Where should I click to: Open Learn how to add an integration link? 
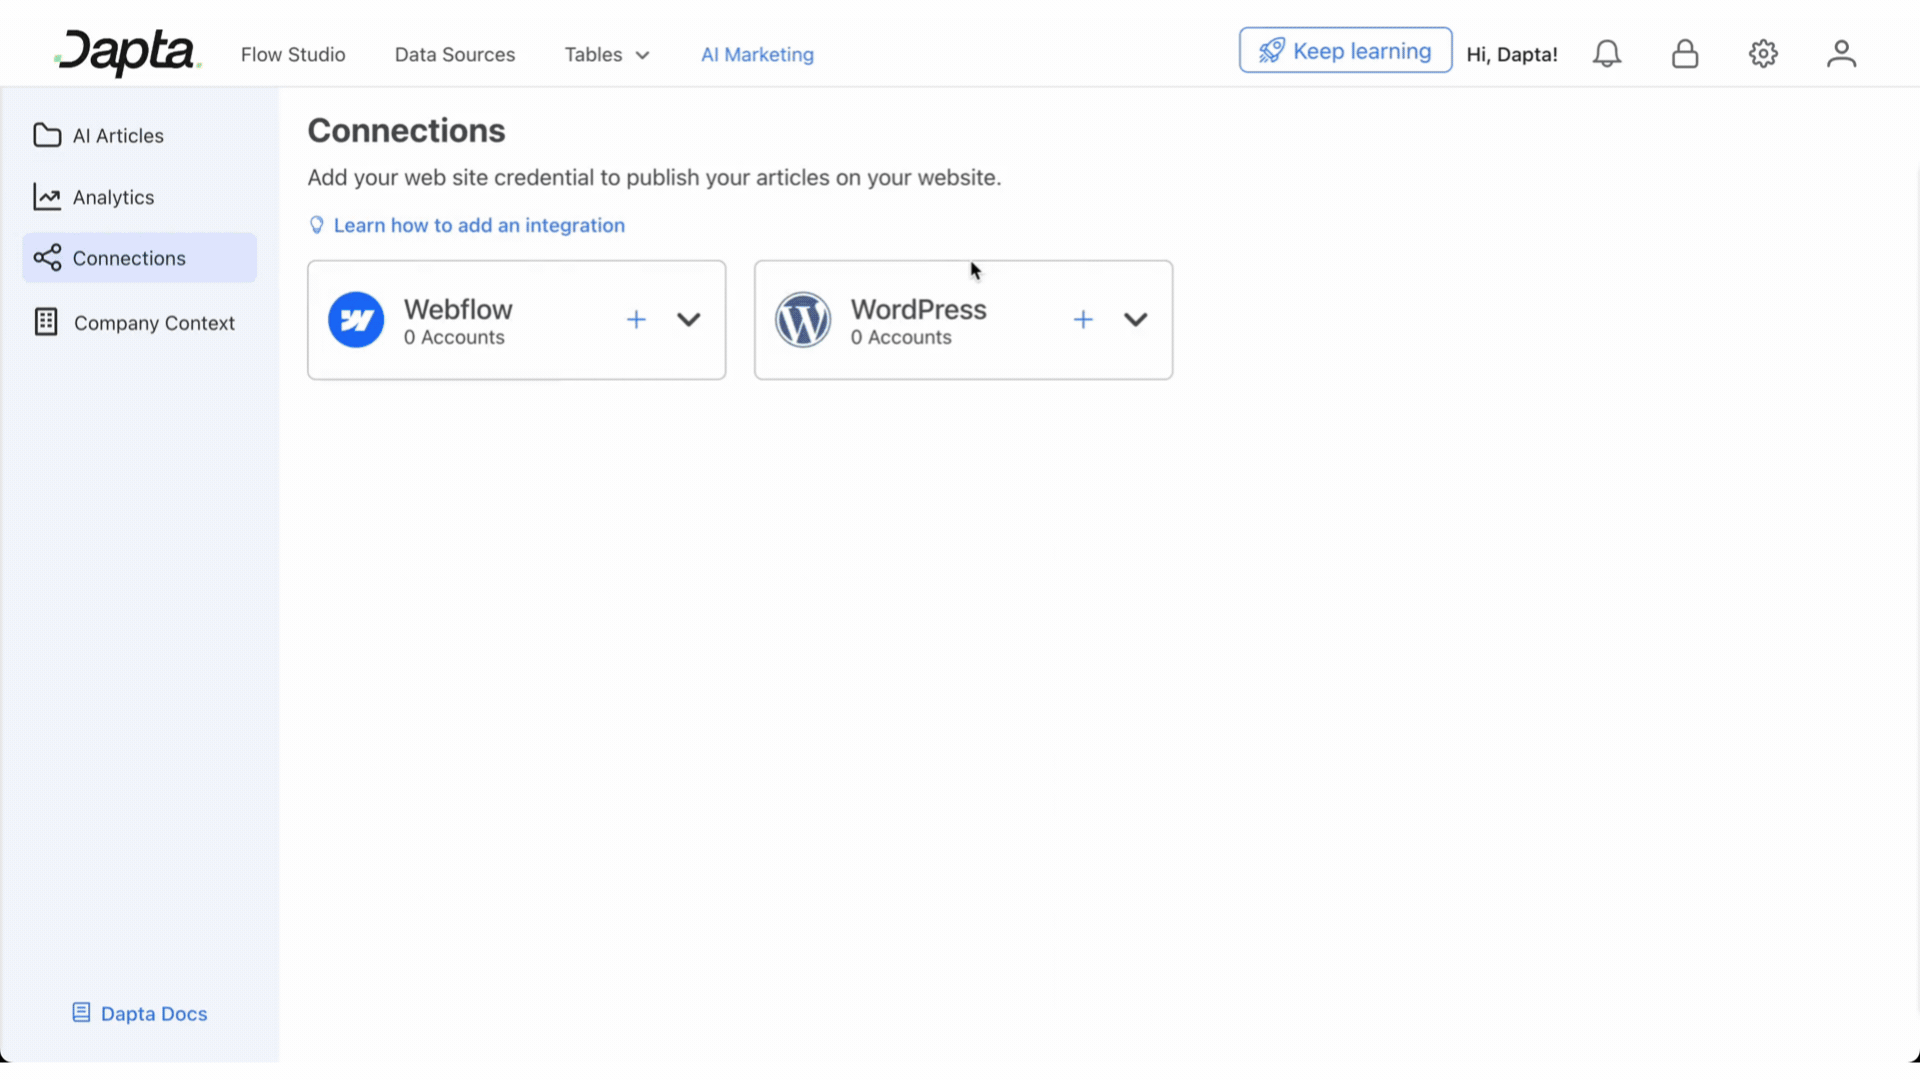[x=479, y=226]
